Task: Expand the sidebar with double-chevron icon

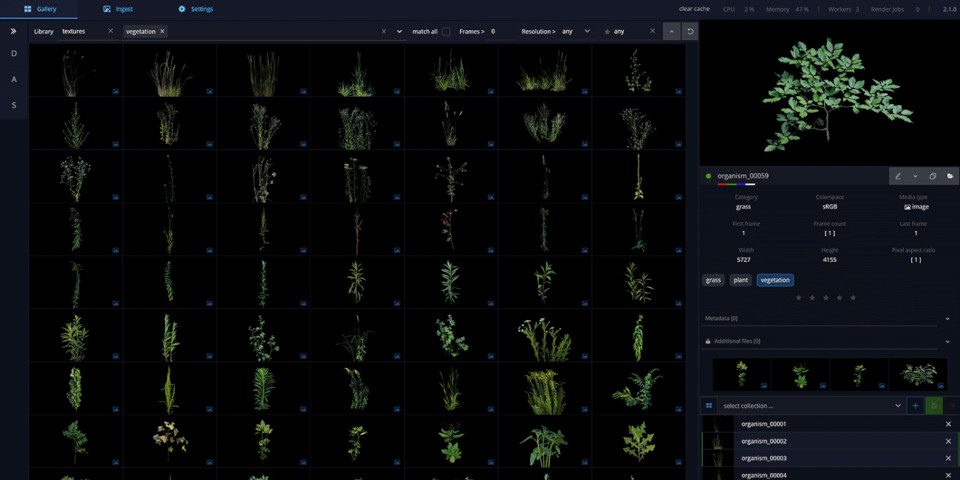Action: pyautogui.click(x=13, y=31)
